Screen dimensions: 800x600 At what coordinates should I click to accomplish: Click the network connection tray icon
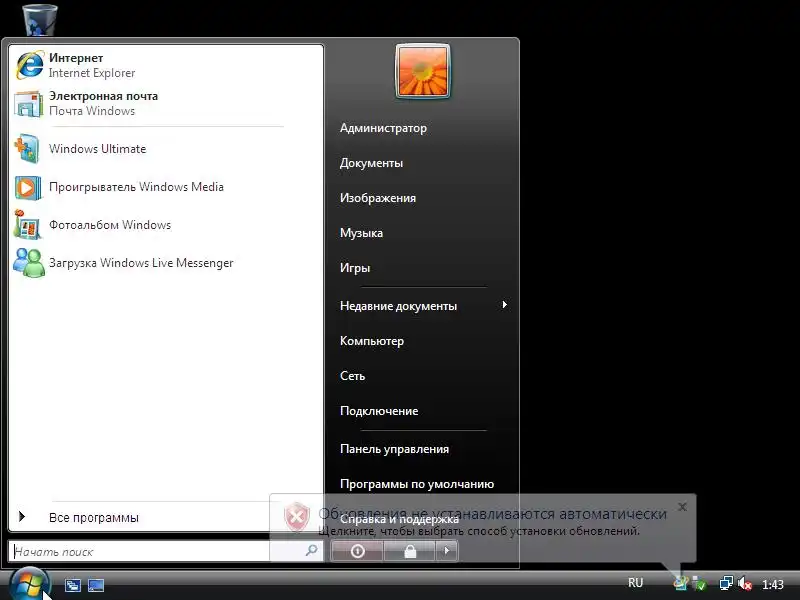pos(726,583)
